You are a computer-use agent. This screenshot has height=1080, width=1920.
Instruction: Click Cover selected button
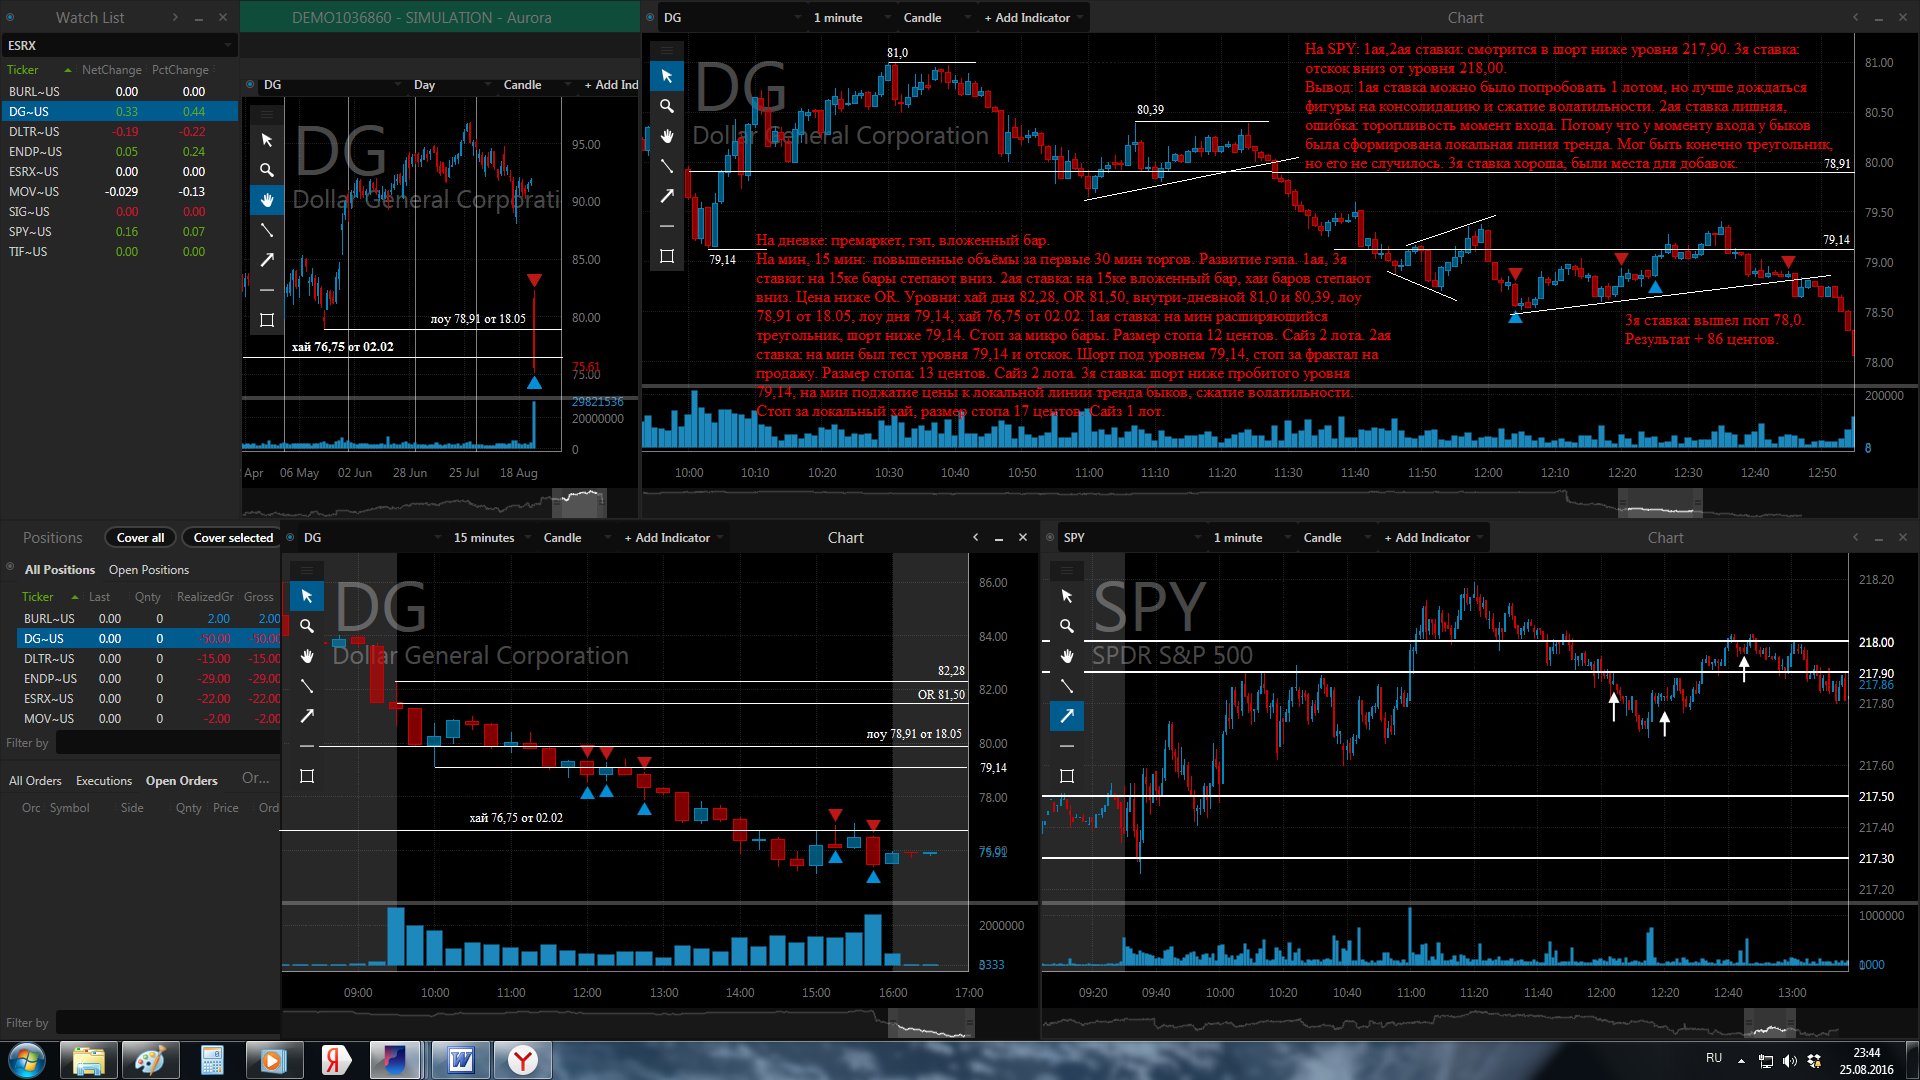tap(233, 537)
